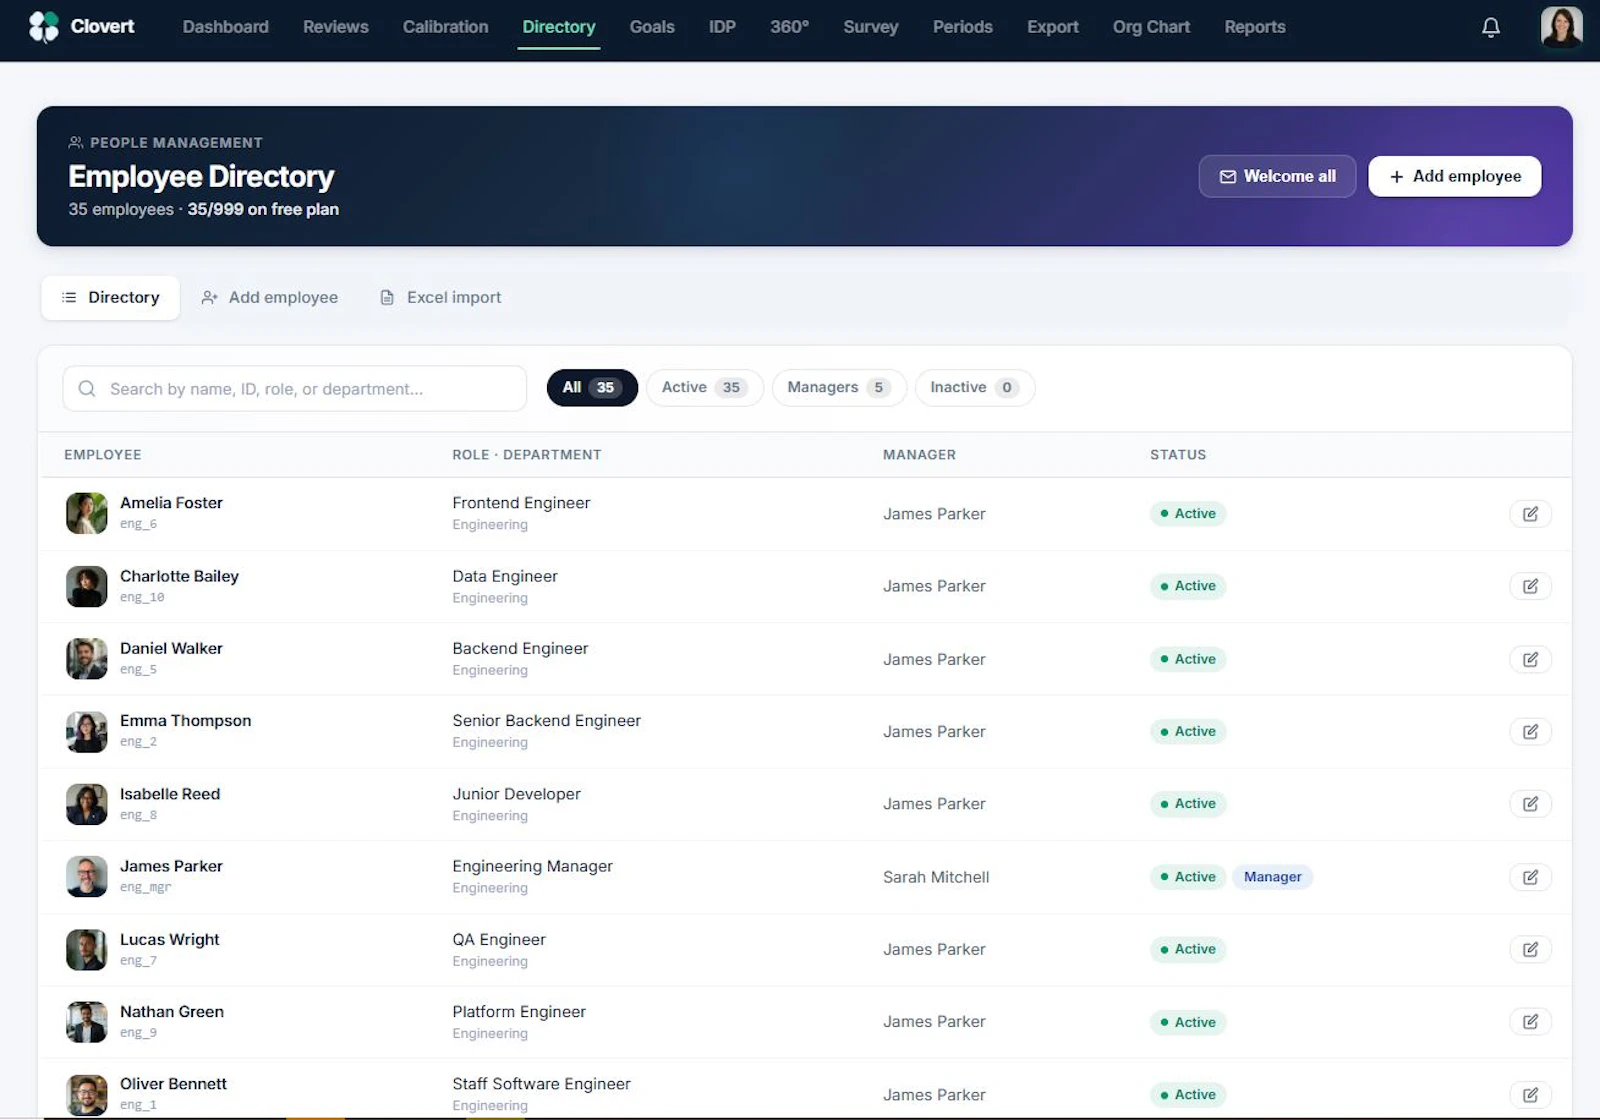Filter by Active employees

704,387
